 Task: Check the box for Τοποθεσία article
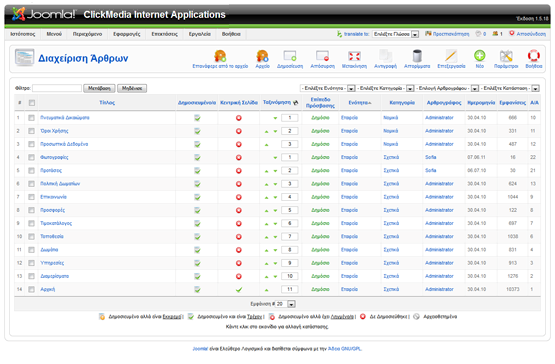click(32, 237)
